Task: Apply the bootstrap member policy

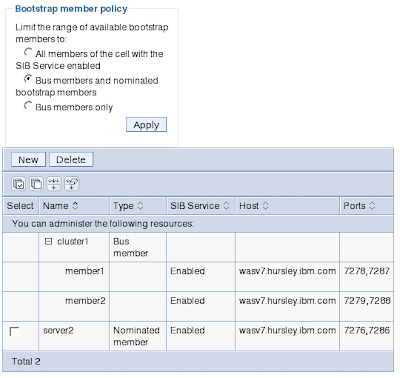Action: (x=146, y=125)
